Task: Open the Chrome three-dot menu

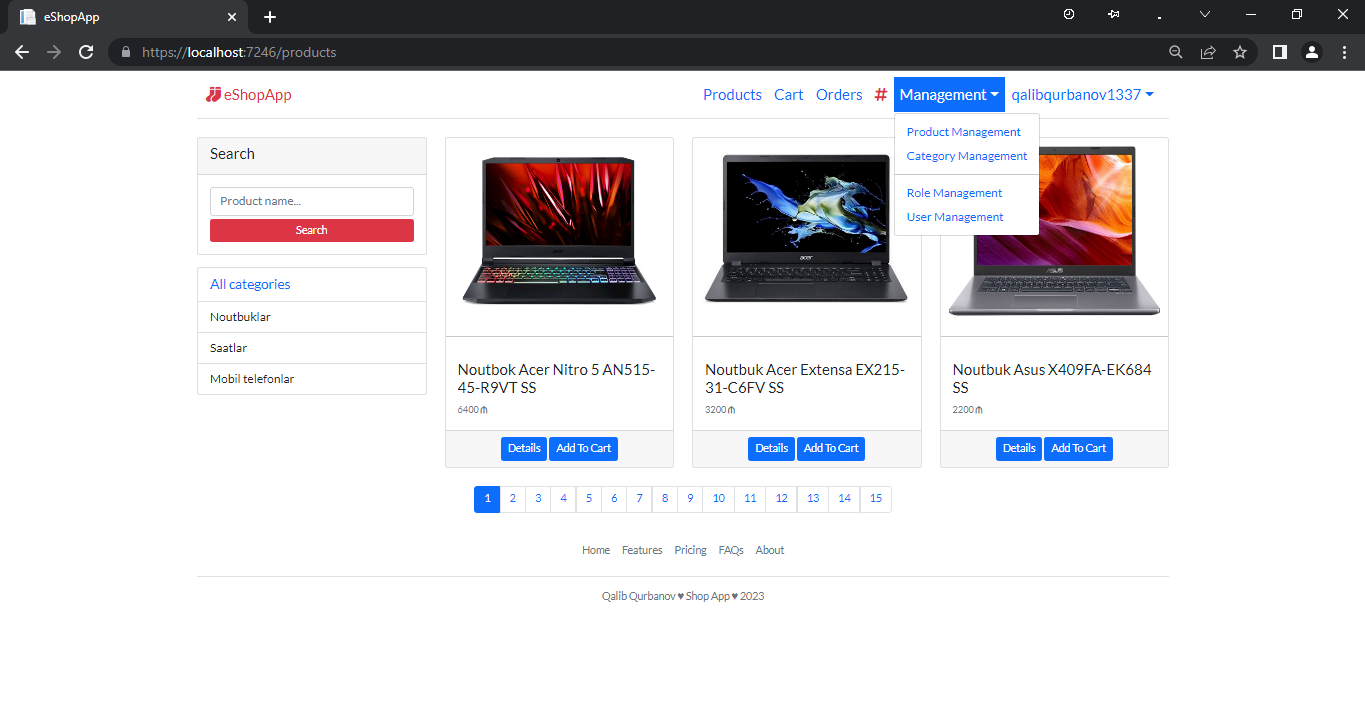Action: coord(1344,52)
